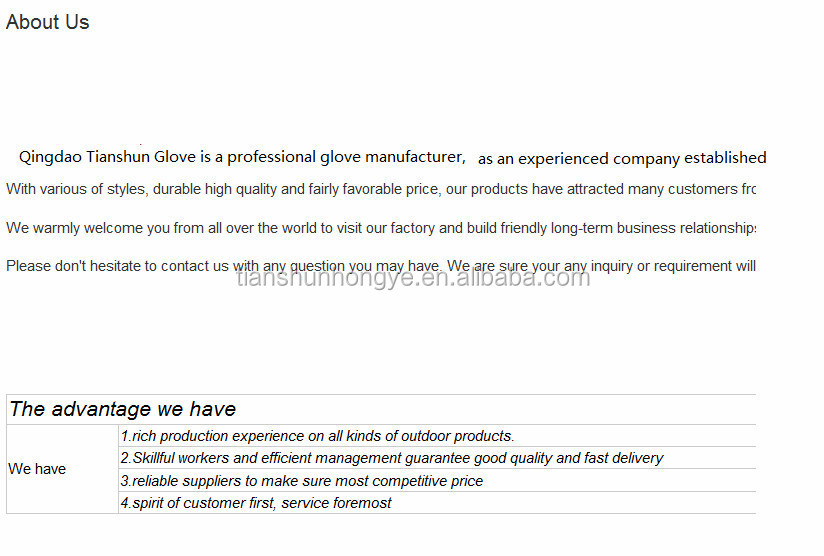
Task: Click 'service foremost' text in last row
Action: (x=336, y=503)
